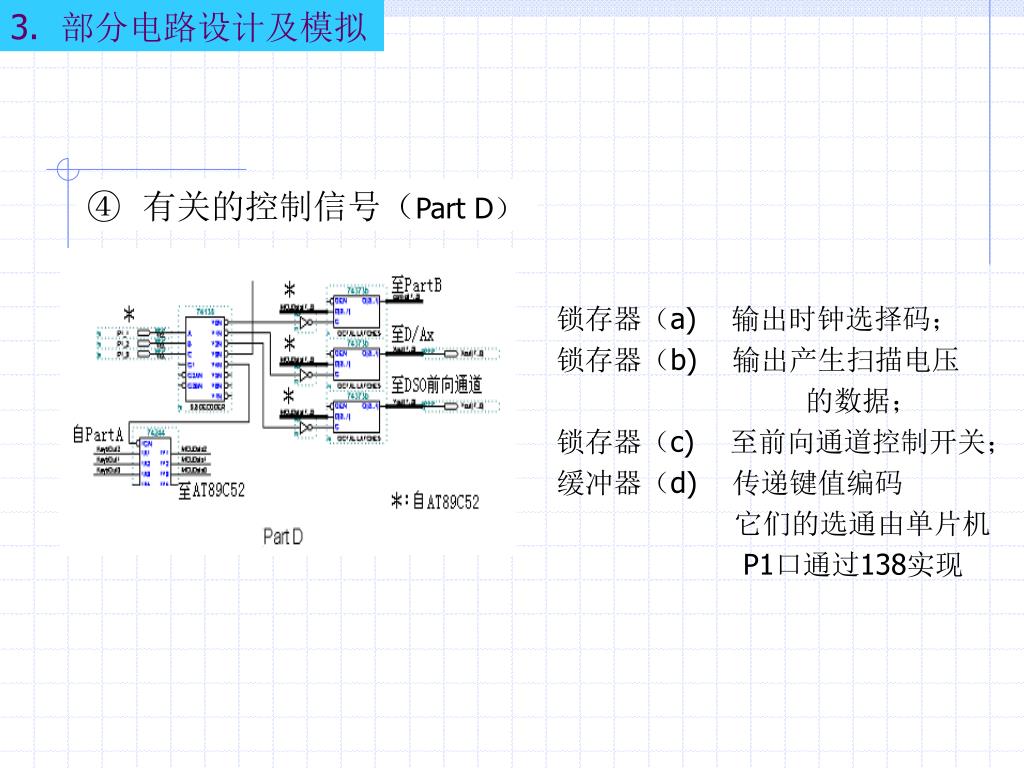Click the line "P1口通过138实现"
Image resolution: width=1024 pixels, height=768 pixels.
click(x=852, y=565)
